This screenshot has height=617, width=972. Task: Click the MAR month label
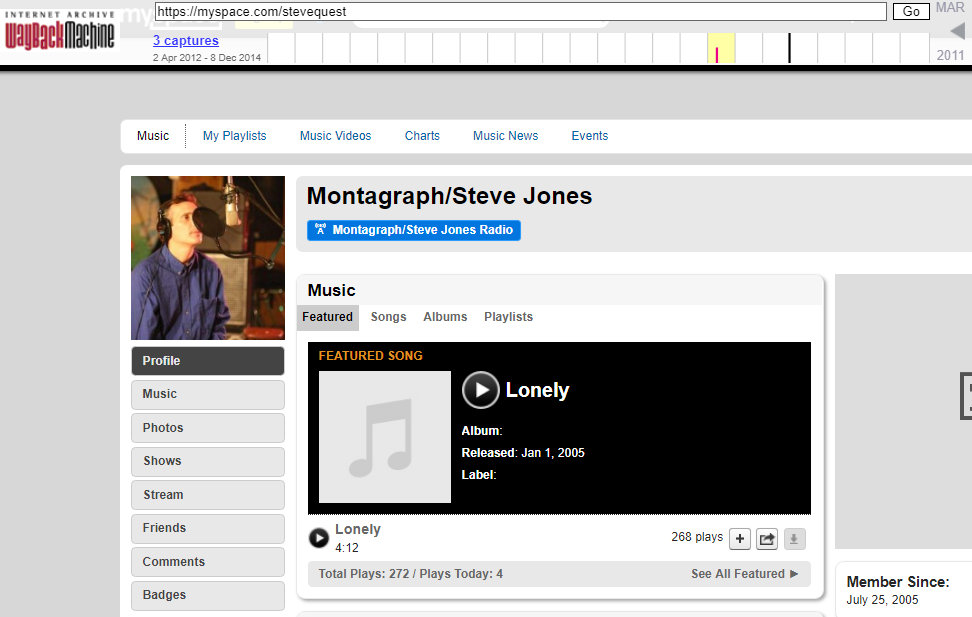pos(950,7)
